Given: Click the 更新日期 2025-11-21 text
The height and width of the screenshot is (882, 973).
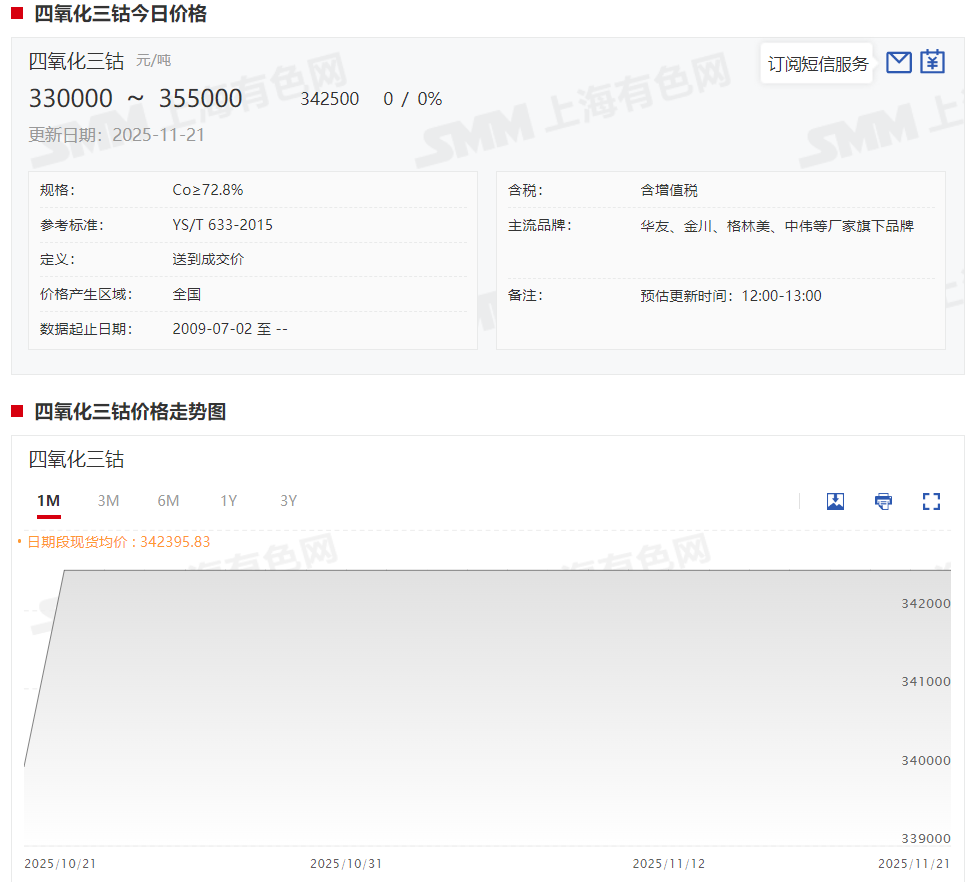Looking at the screenshot, I should pos(116,135).
